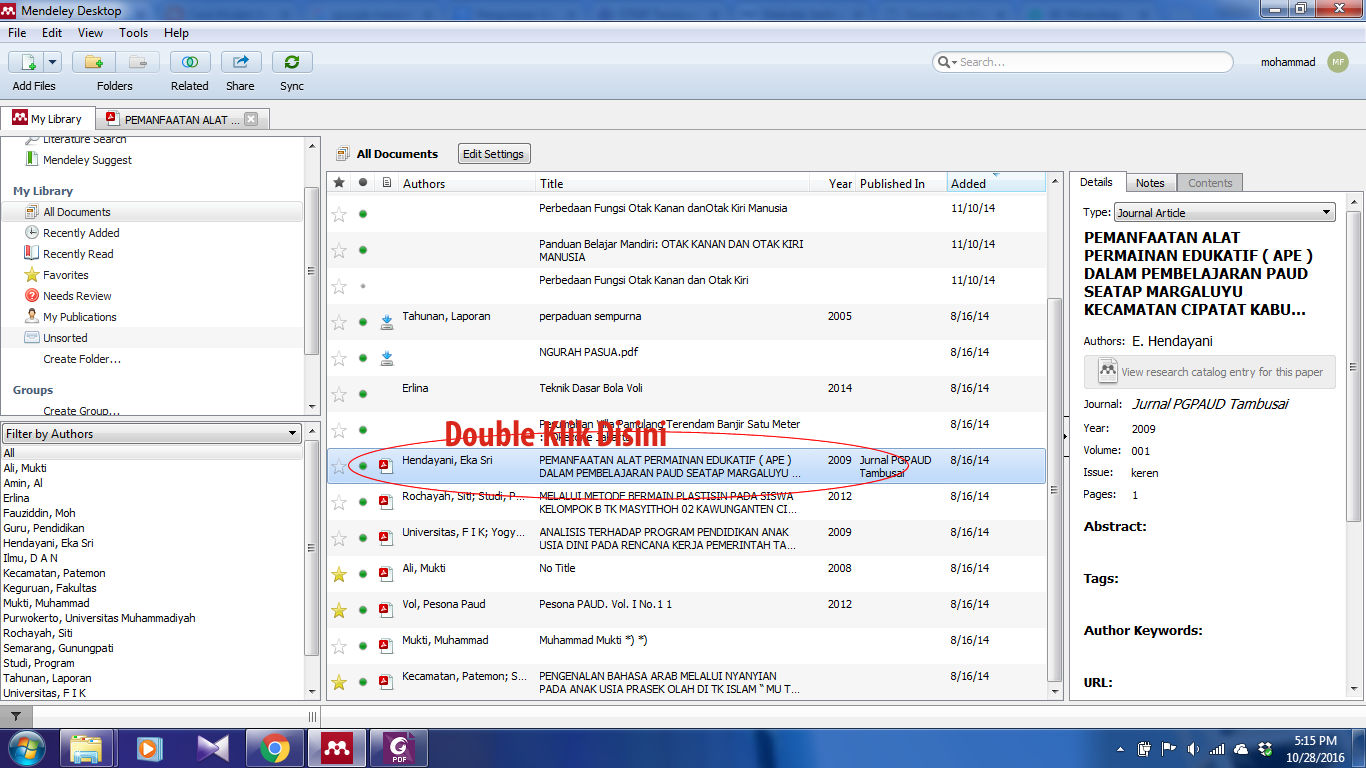The width and height of the screenshot is (1366, 768).
Task: Click the mohammad user avatar icon
Action: click(x=1338, y=62)
